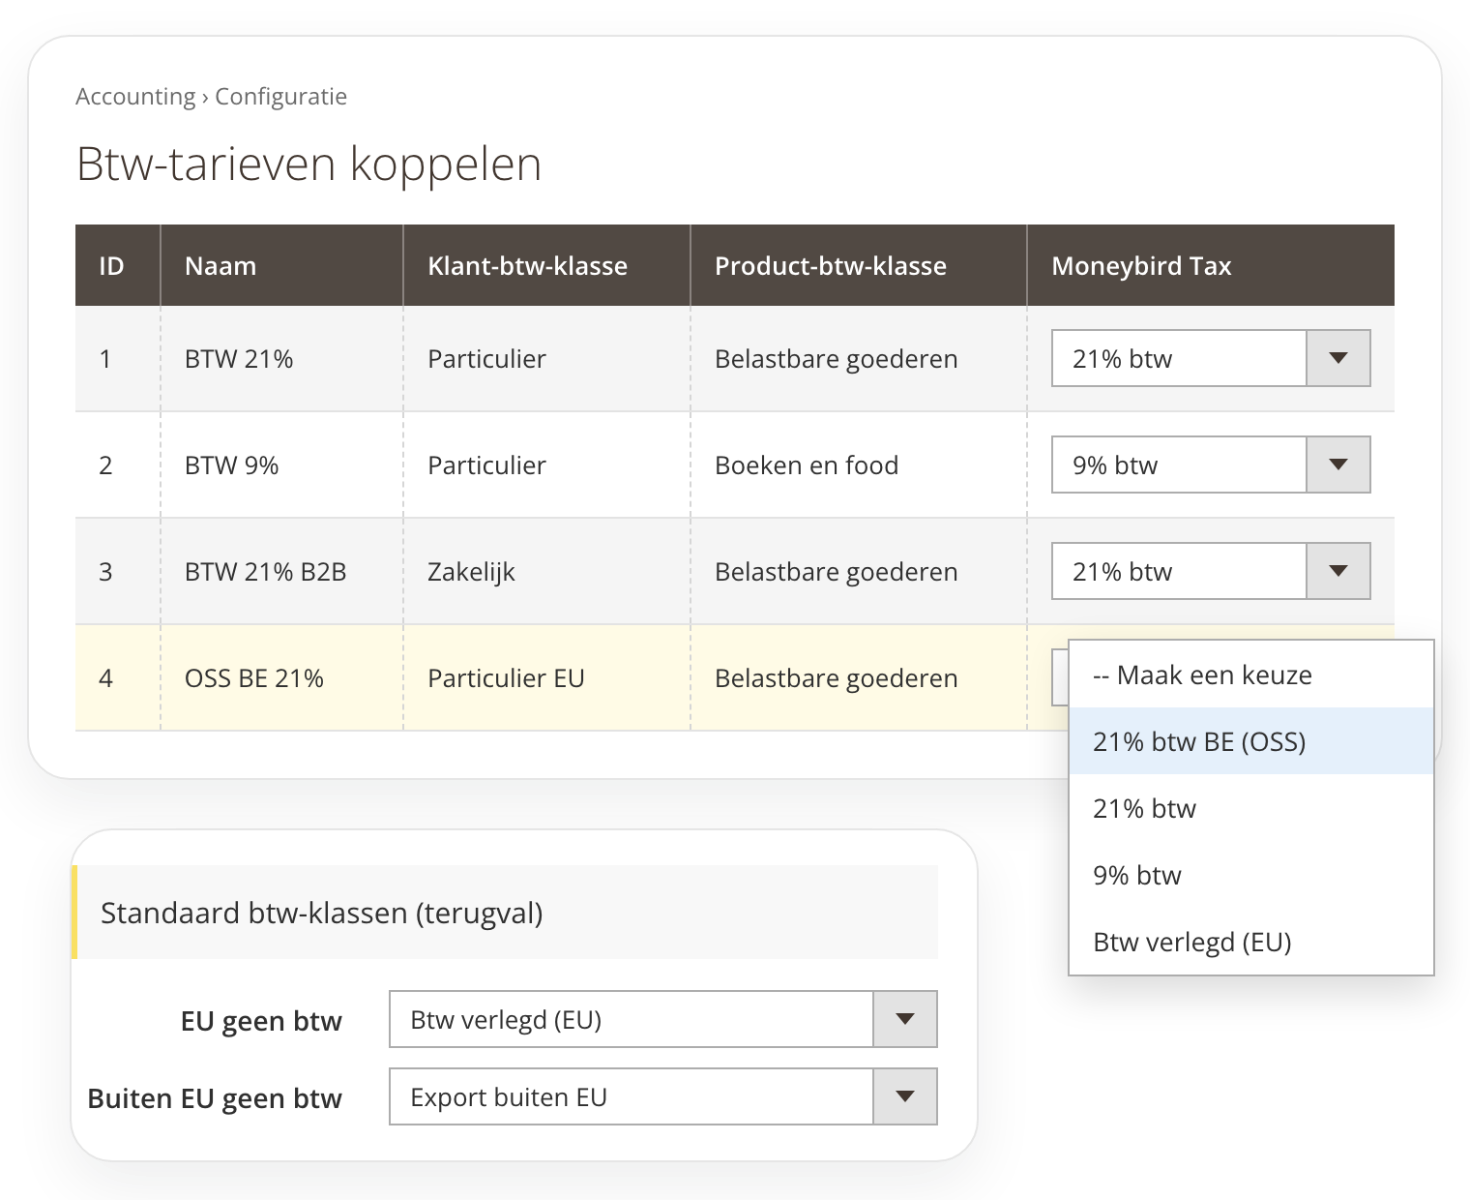Viewport: 1470px width, 1200px height.
Task: Select '9% btw' in the open list
Action: pos(1251,875)
